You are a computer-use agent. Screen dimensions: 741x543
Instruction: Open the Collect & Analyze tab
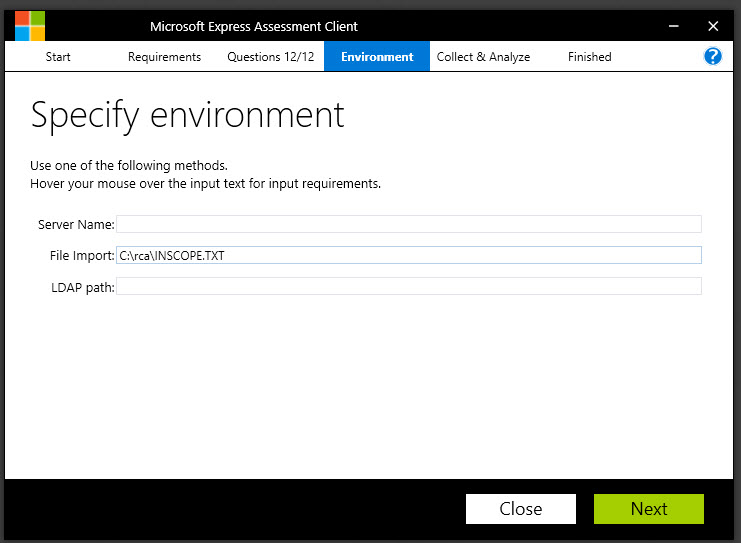pyautogui.click(x=483, y=57)
